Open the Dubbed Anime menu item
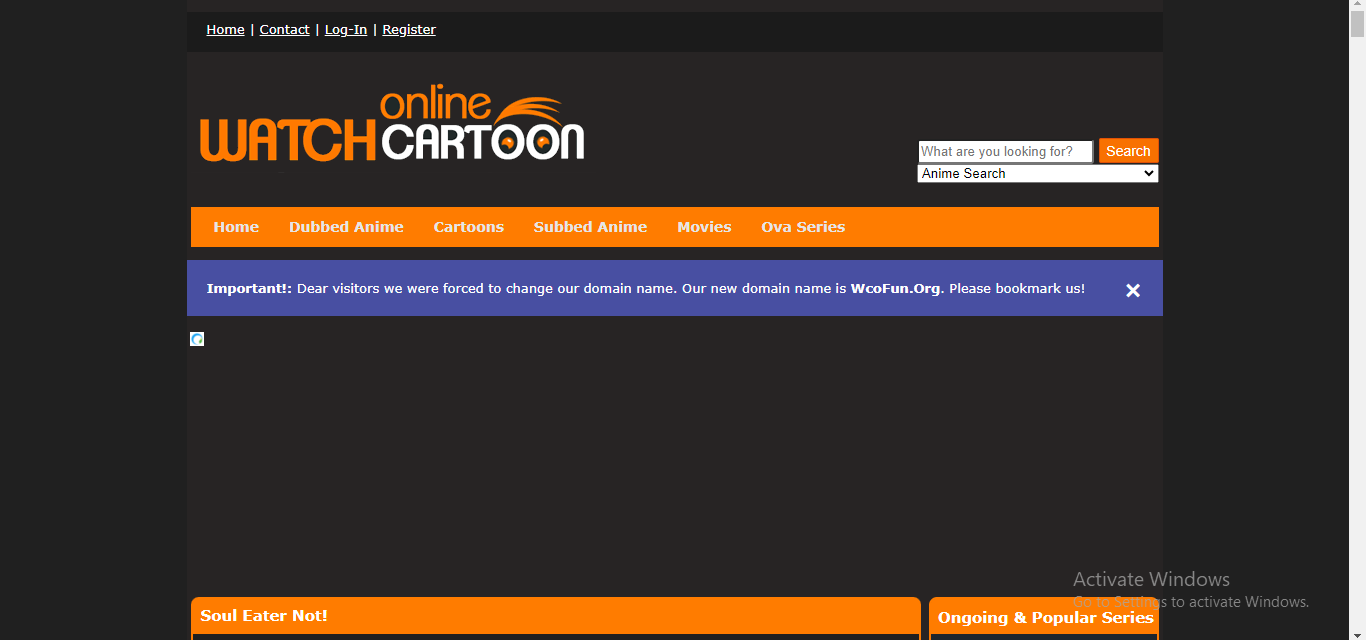This screenshot has width=1366, height=640. click(346, 227)
